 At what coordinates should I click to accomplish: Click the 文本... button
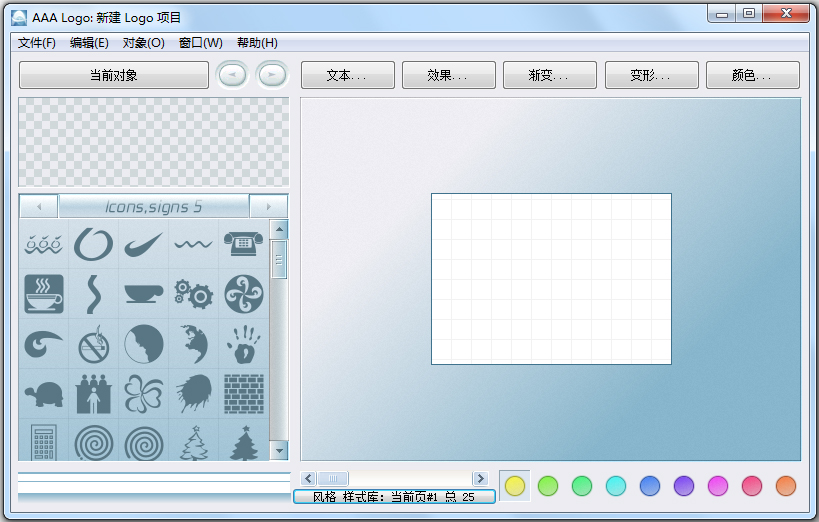click(347, 75)
